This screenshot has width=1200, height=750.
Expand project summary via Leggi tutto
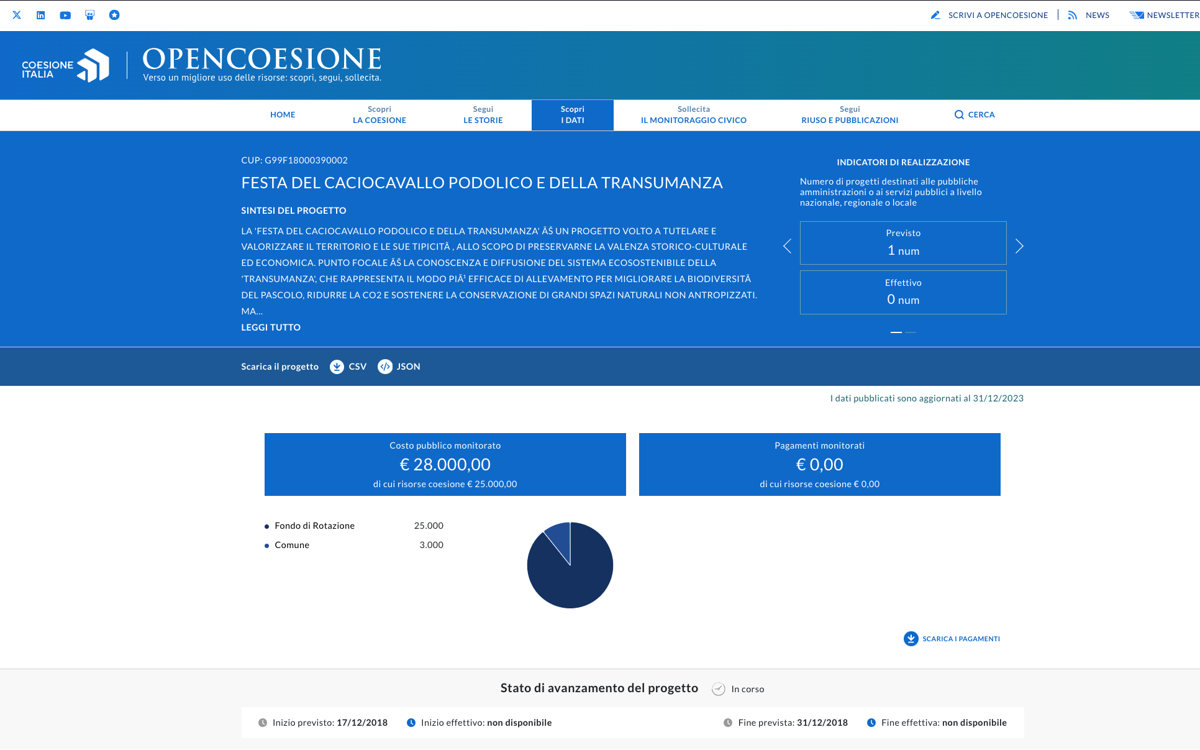tap(271, 327)
